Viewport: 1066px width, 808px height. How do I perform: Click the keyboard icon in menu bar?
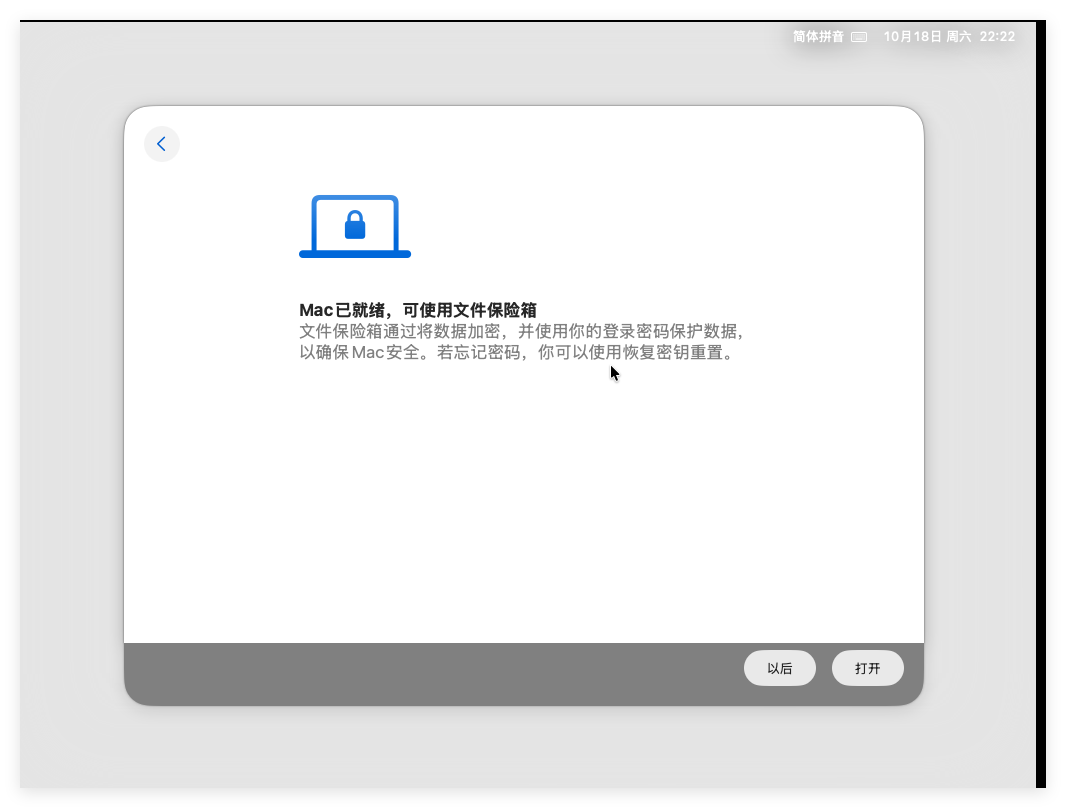[x=859, y=37]
